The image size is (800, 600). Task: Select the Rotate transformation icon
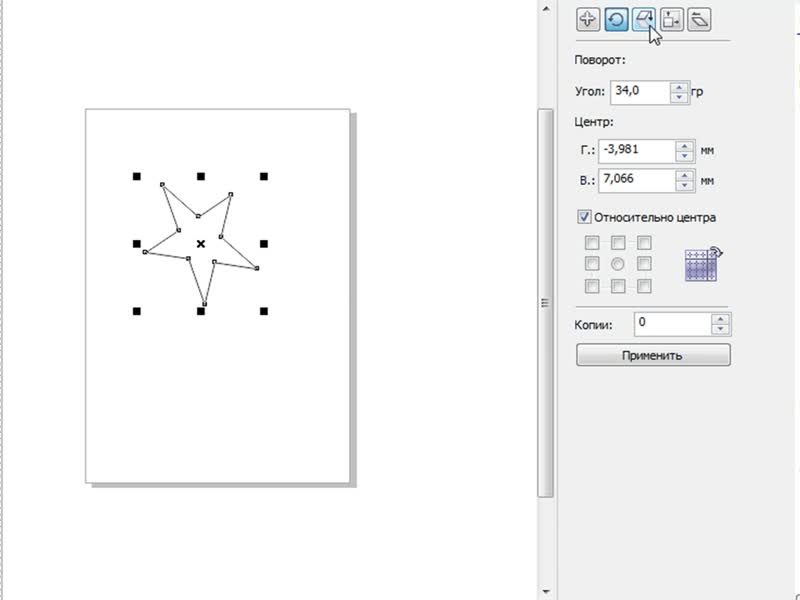pos(616,20)
